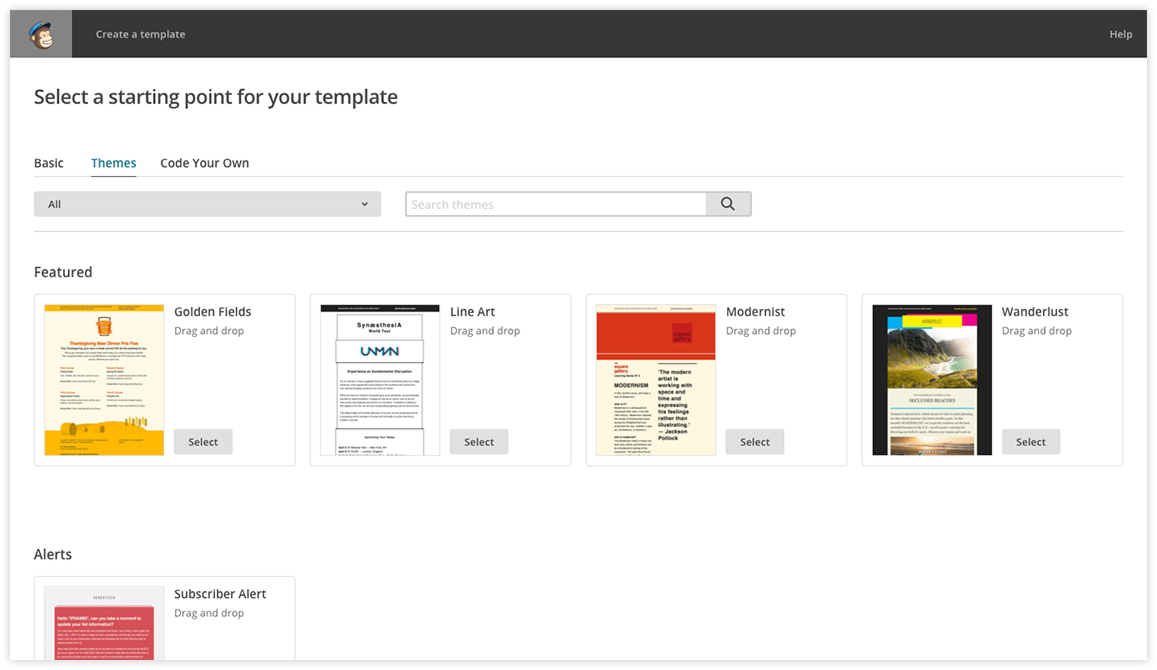Select the Modernist theme
Image resolution: width=1157 pixels, height=670 pixels.
pos(755,442)
